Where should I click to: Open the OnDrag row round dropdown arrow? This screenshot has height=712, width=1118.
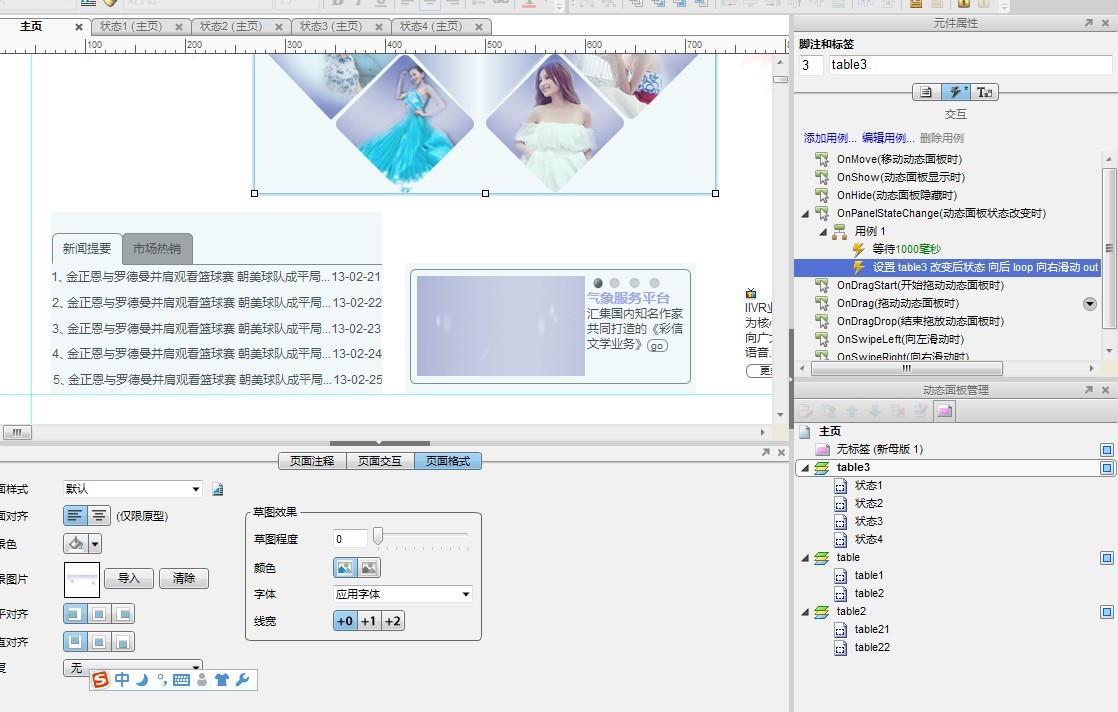1089,304
